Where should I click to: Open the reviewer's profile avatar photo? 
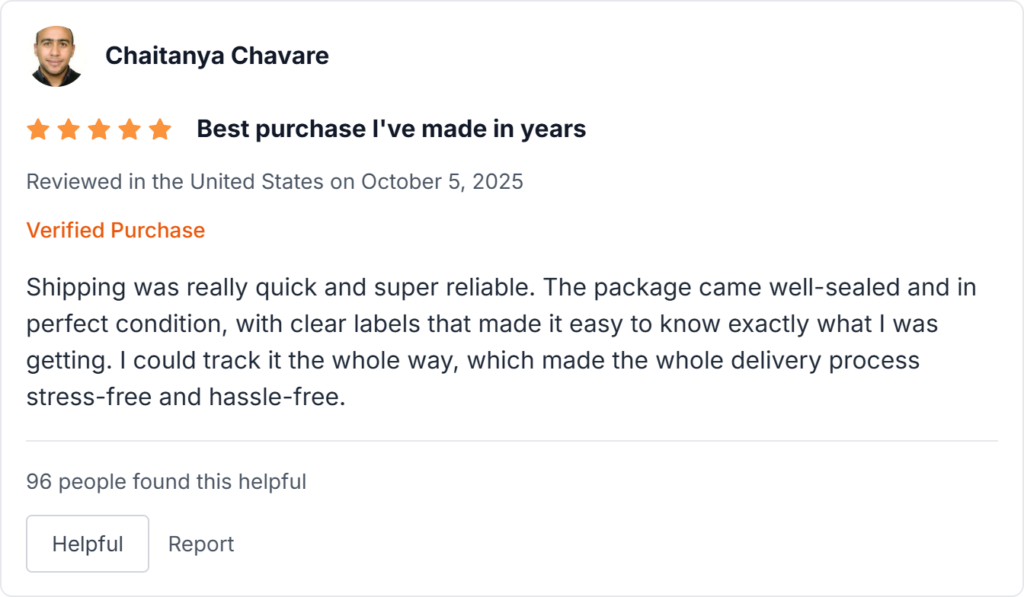[56, 56]
